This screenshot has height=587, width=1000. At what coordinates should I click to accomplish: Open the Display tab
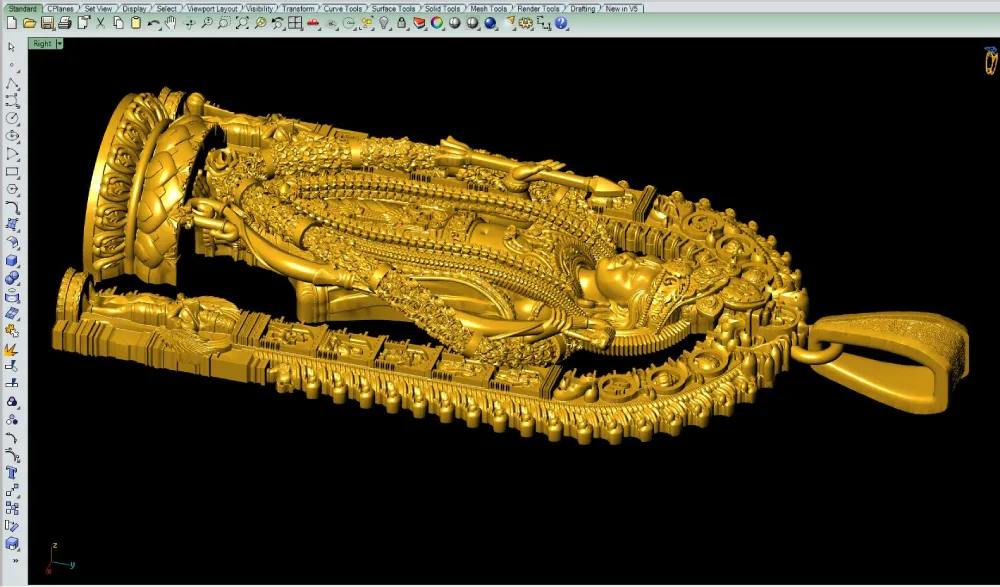[135, 8]
